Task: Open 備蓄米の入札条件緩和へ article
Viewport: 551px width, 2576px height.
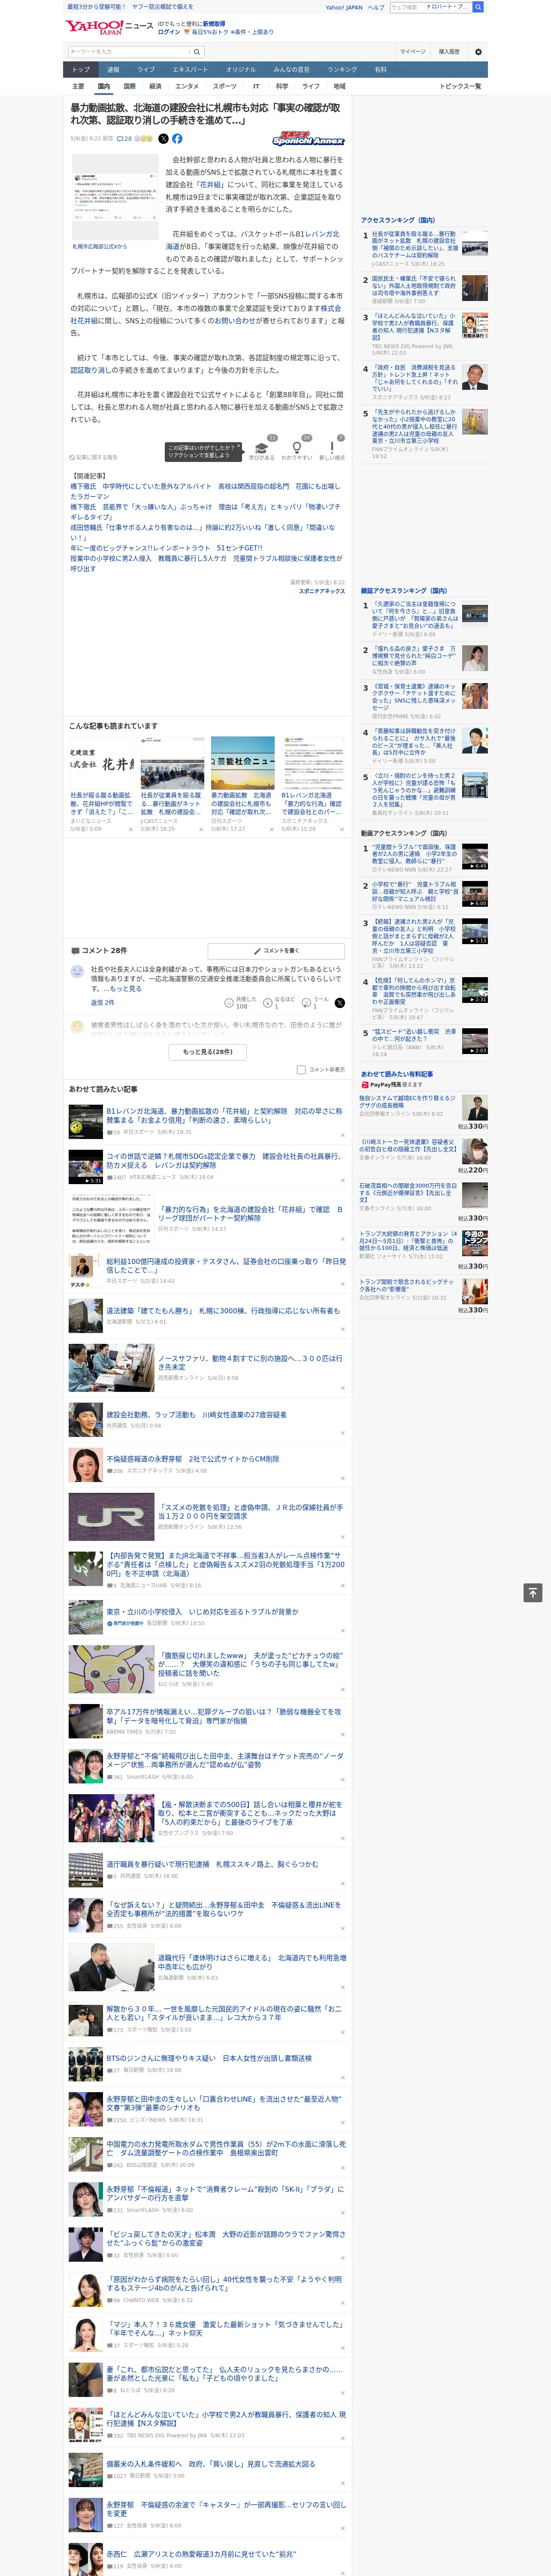Action: click(211, 2464)
